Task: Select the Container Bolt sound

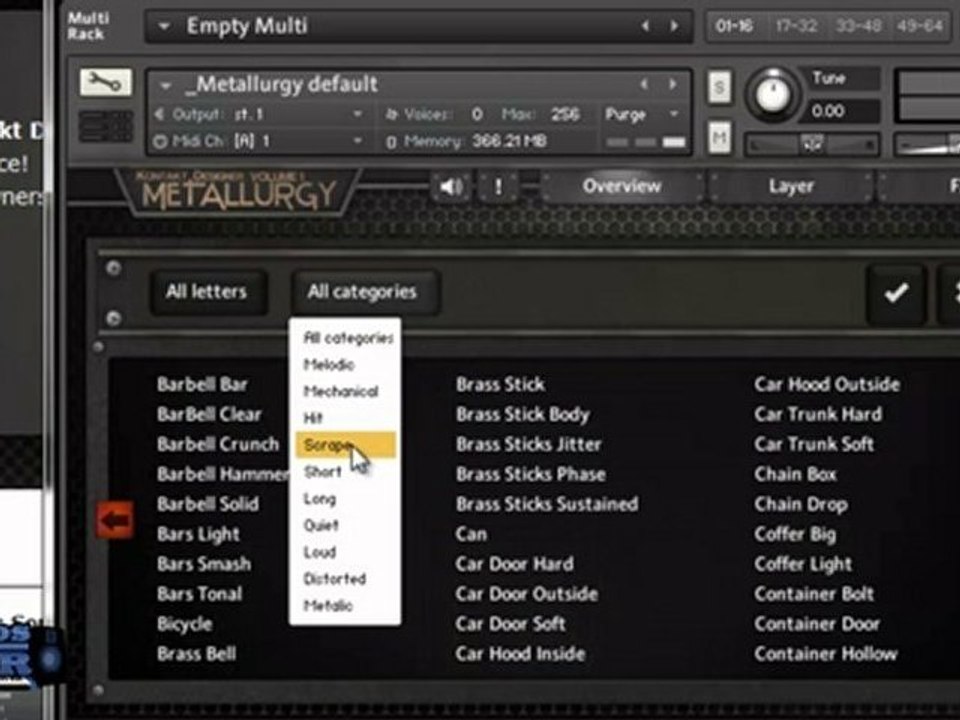Action: (x=814, y=594)
